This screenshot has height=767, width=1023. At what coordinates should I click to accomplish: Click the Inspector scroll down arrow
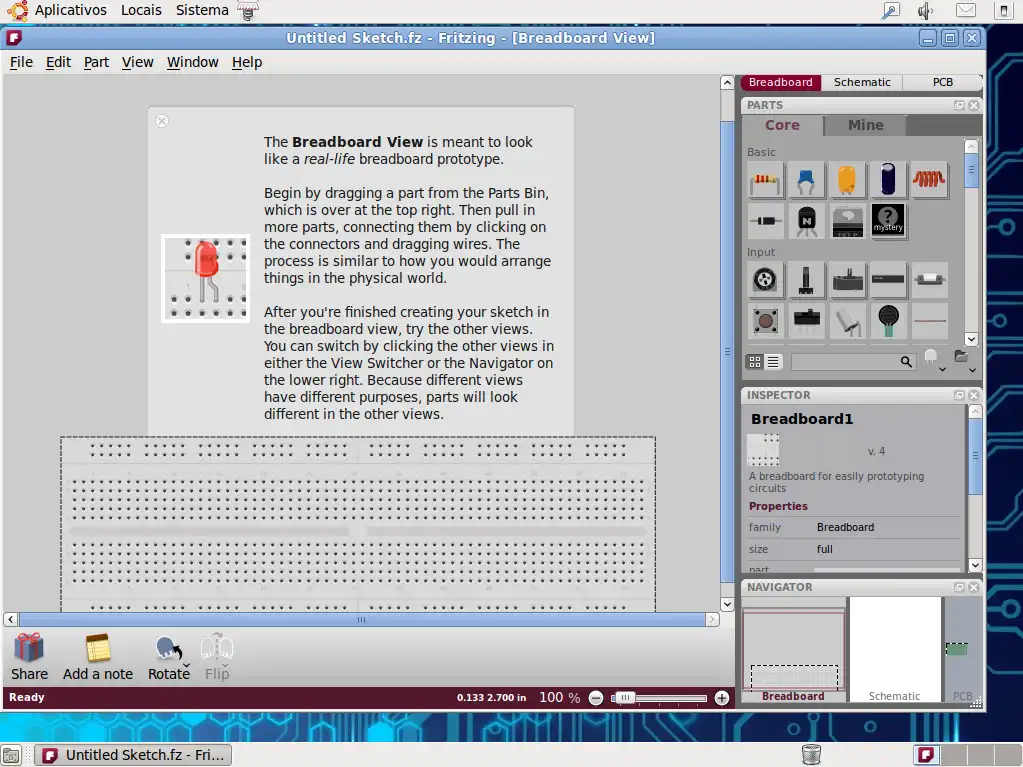click(x=975, y=565)
